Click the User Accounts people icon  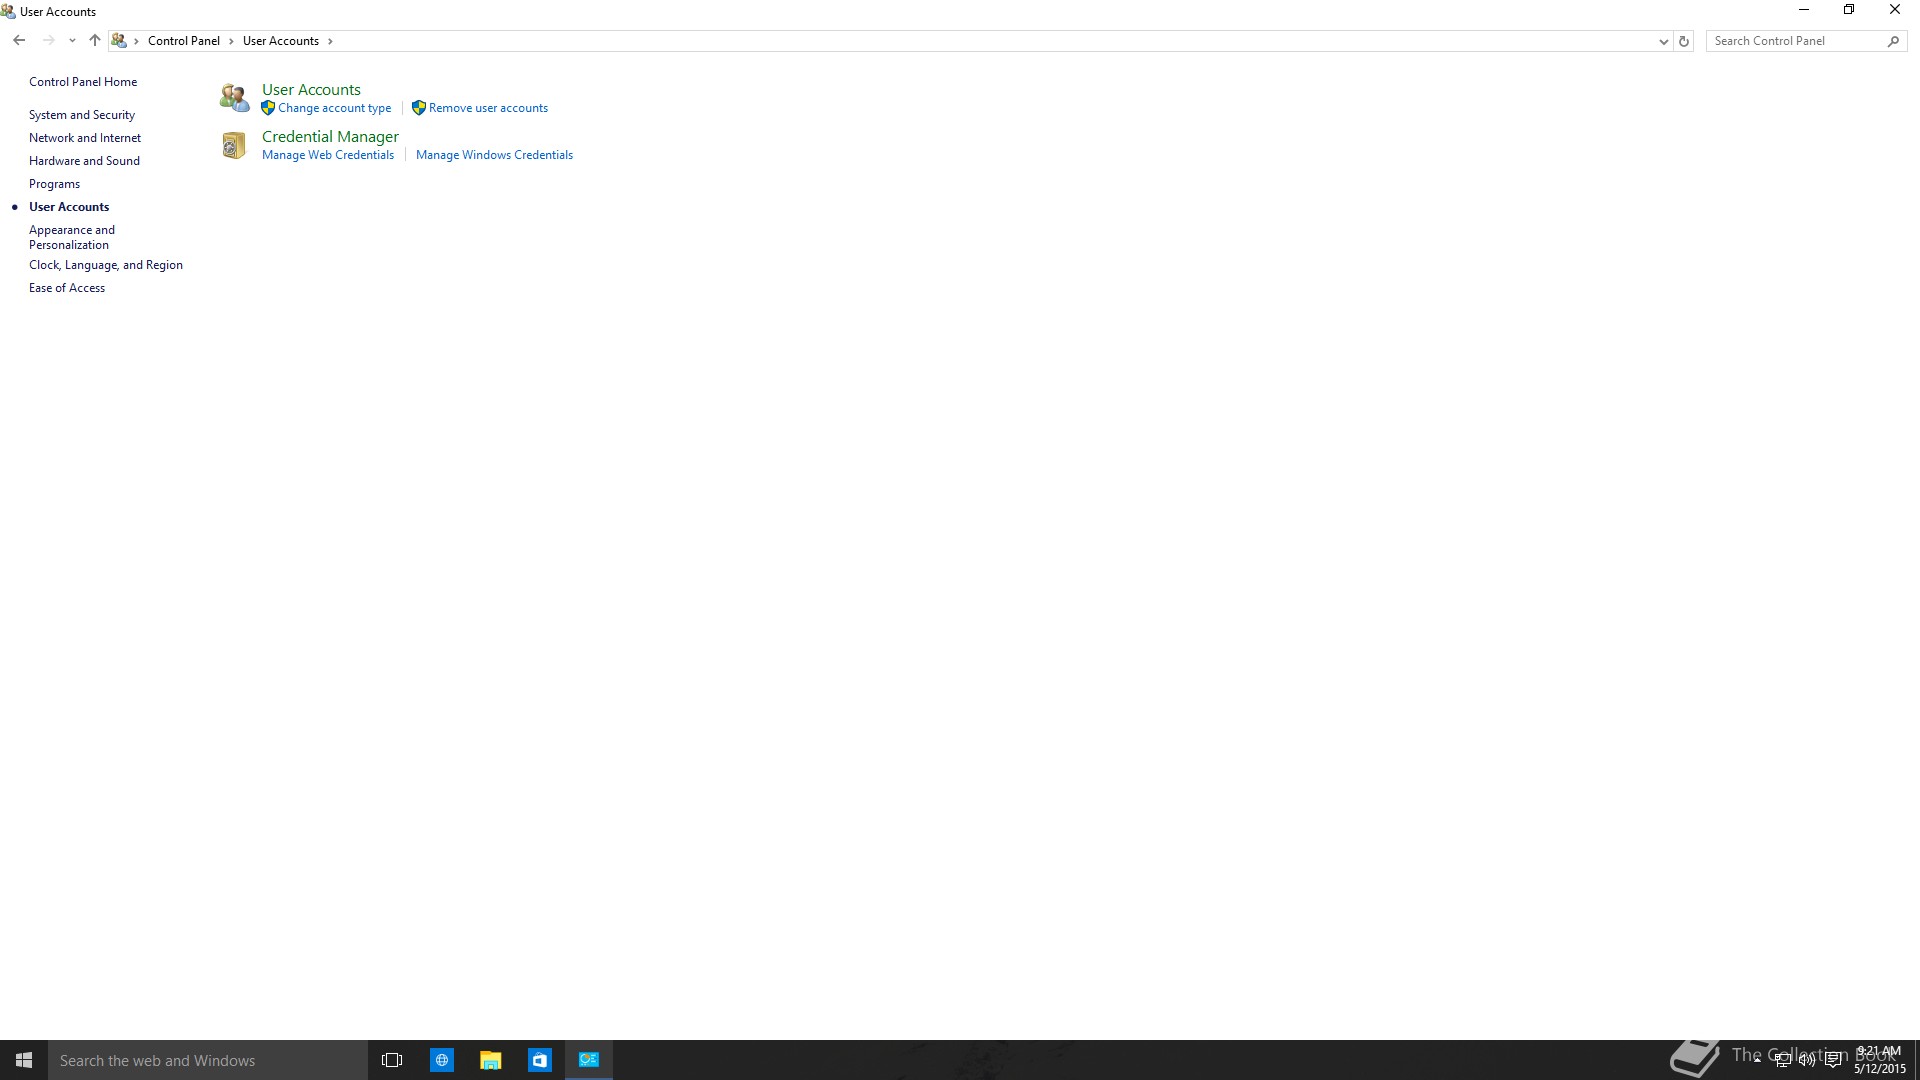pyautogui.click(x=234, y=98)
